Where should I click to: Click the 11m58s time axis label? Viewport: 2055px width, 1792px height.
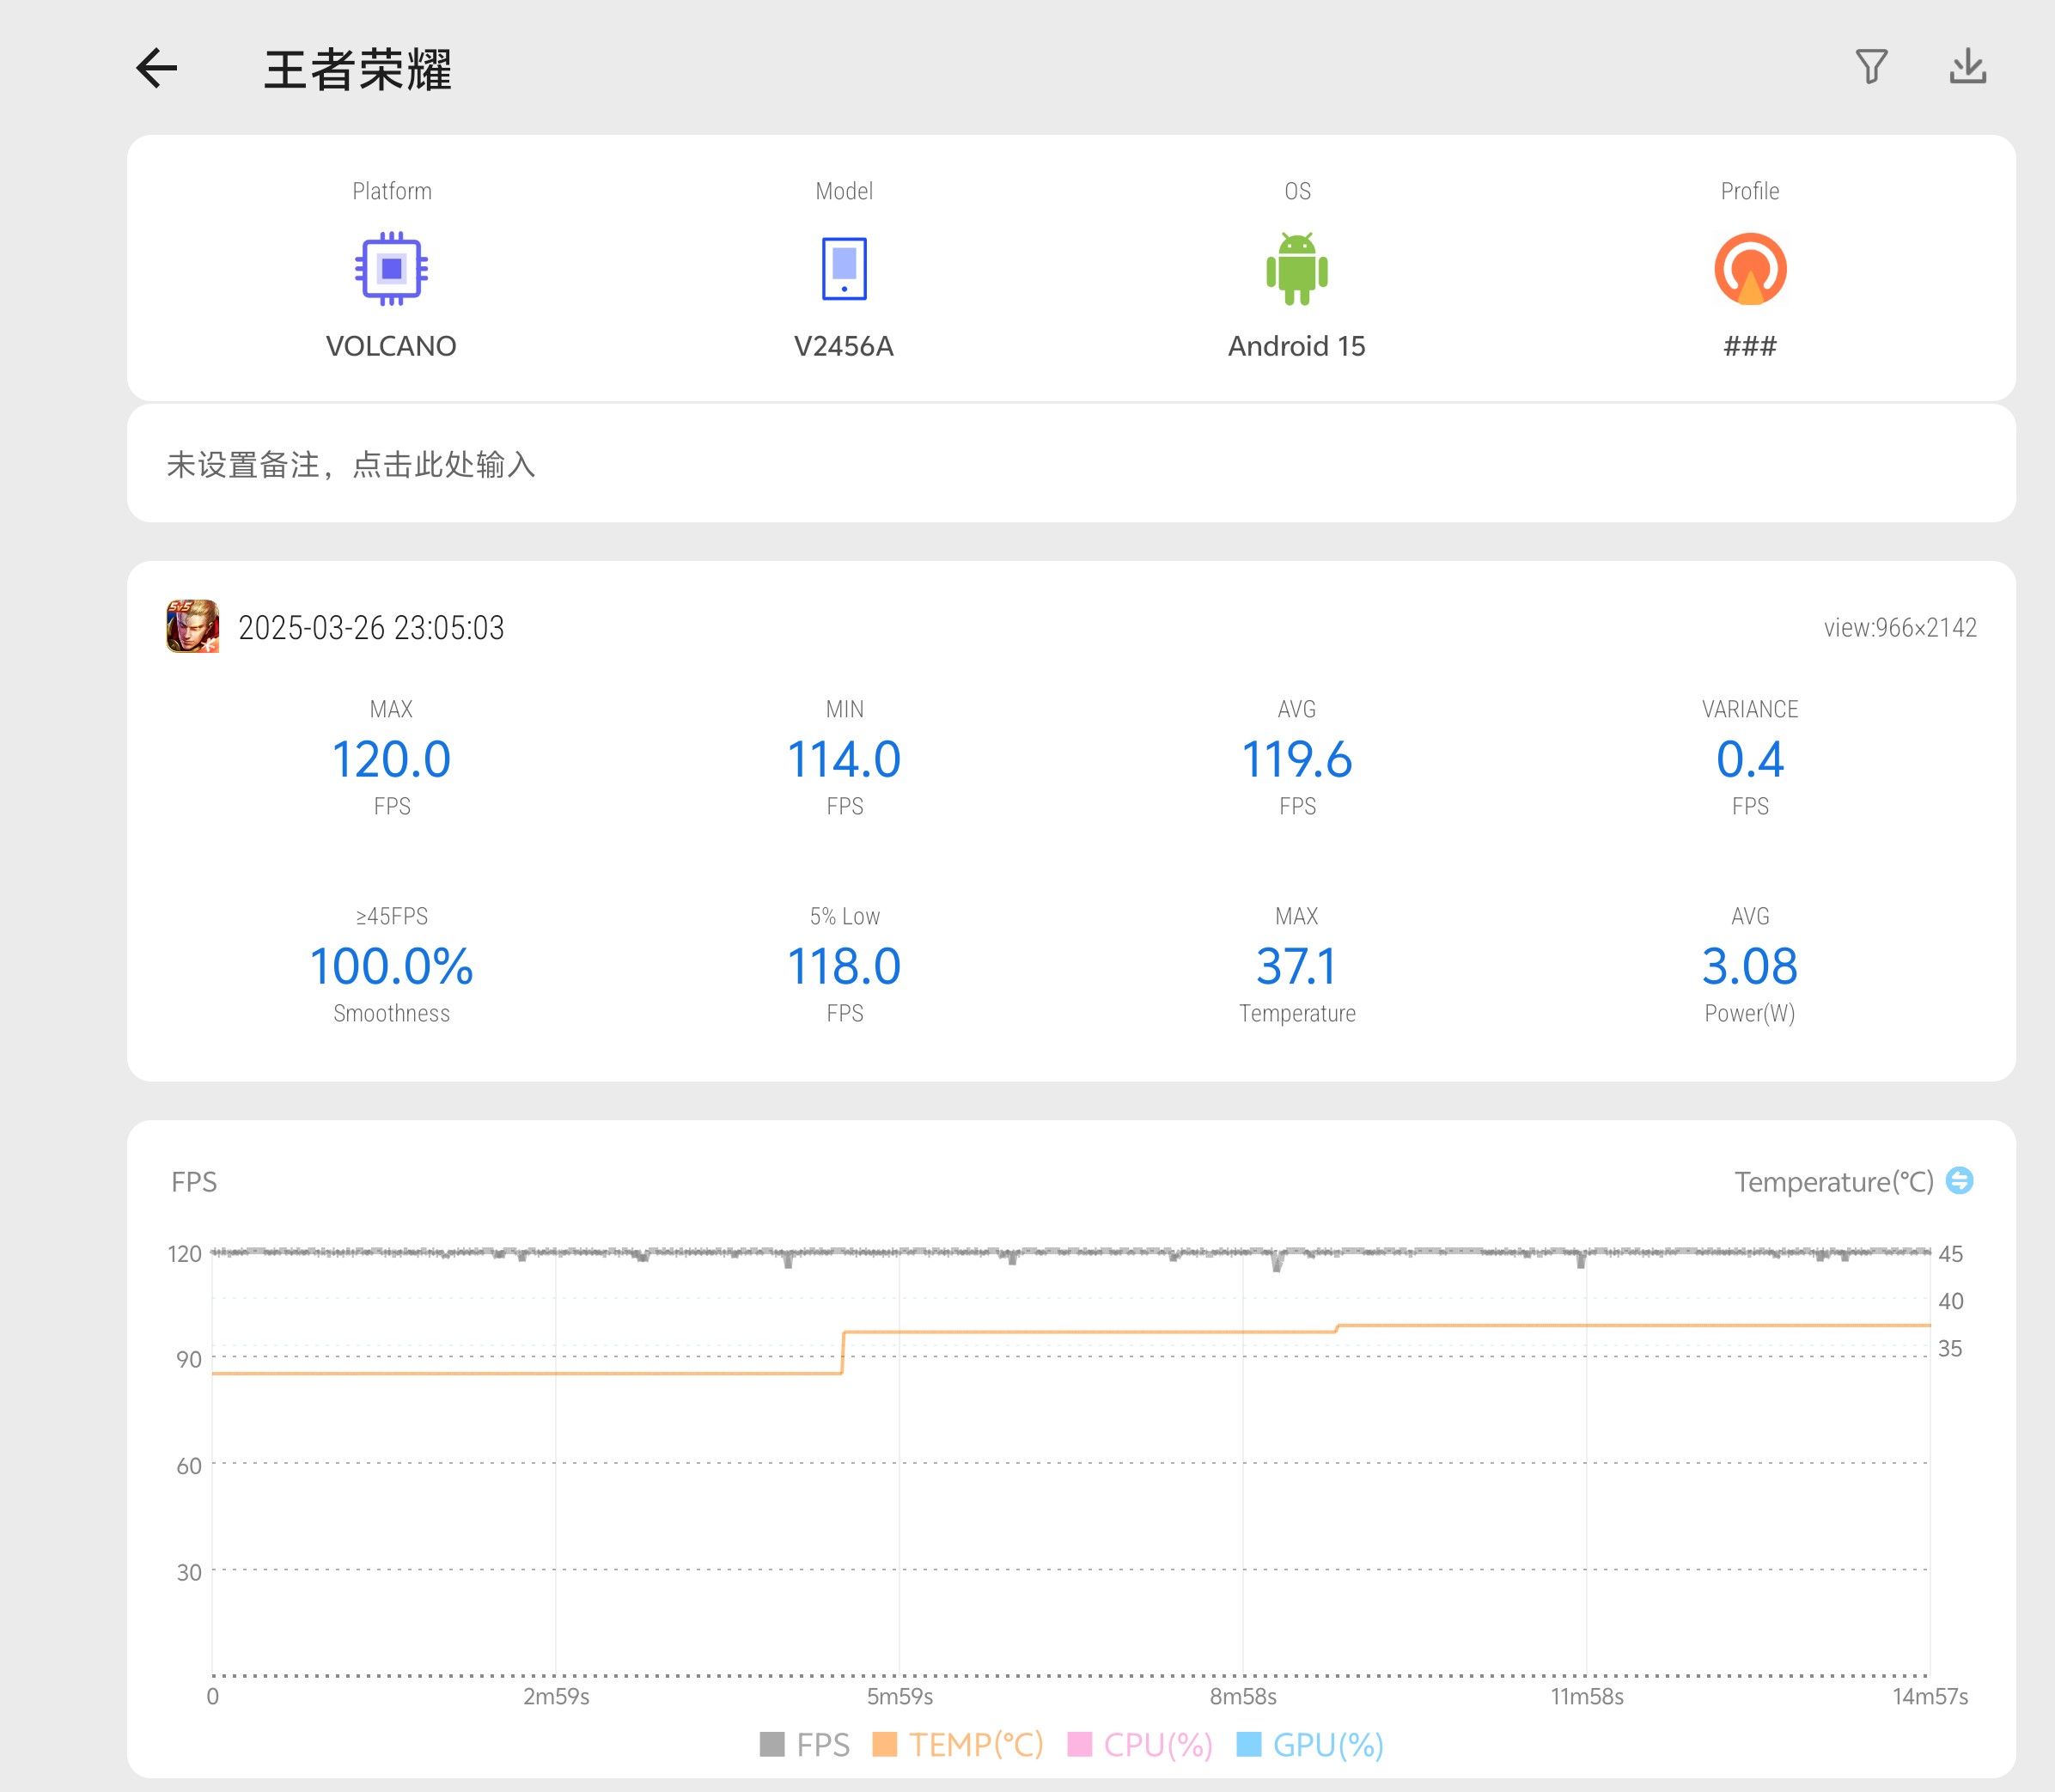[x=1587, y=1696]
